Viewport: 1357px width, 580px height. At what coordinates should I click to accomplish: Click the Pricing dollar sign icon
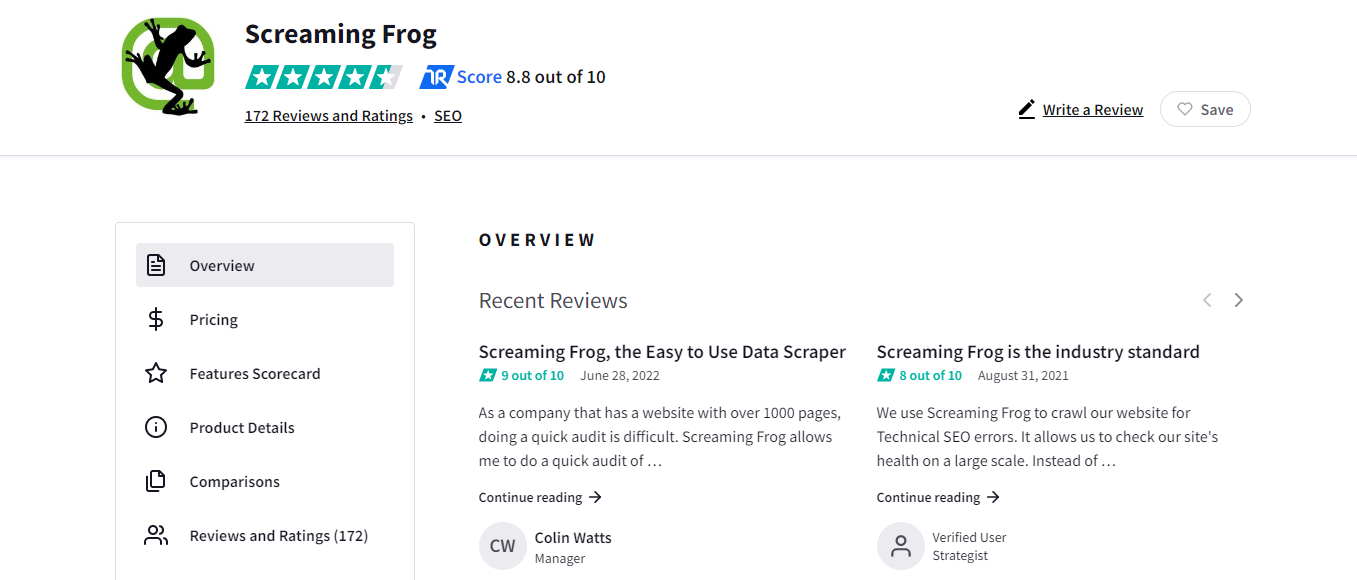[x=156, y=319]
